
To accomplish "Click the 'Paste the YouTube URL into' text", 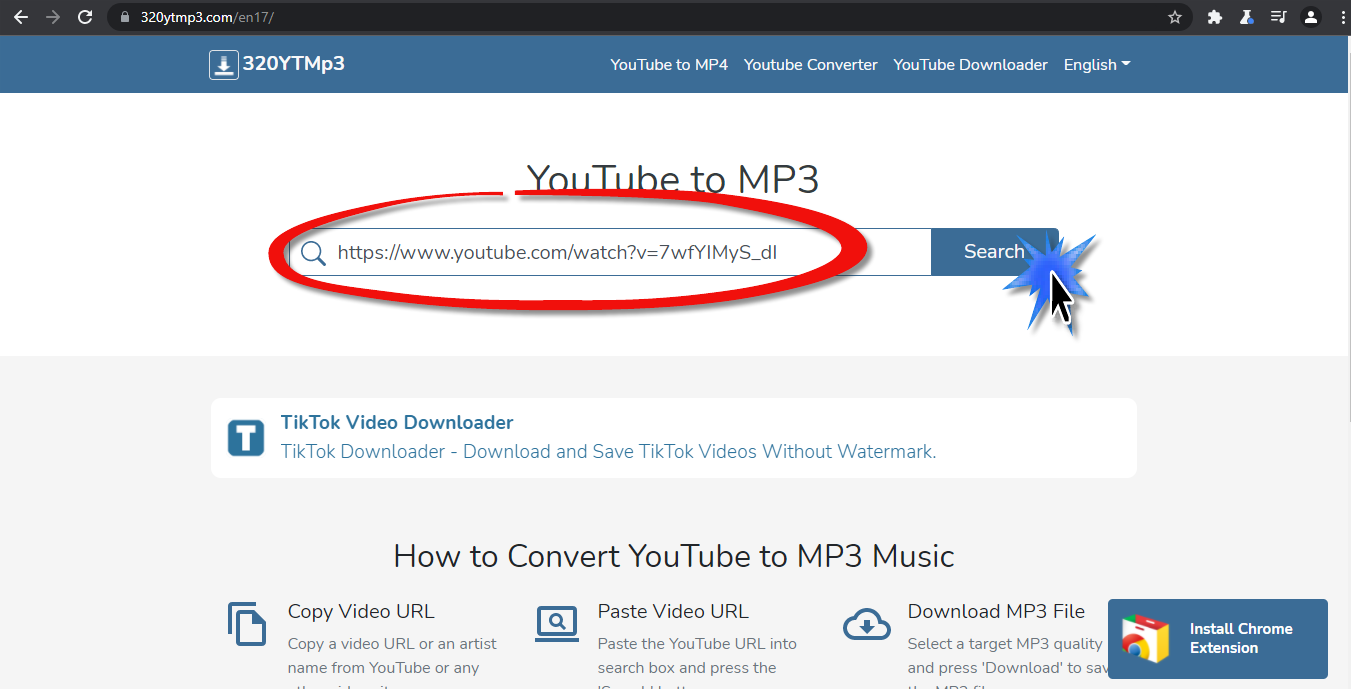I will pyautogui.click(x=697, y=643).
